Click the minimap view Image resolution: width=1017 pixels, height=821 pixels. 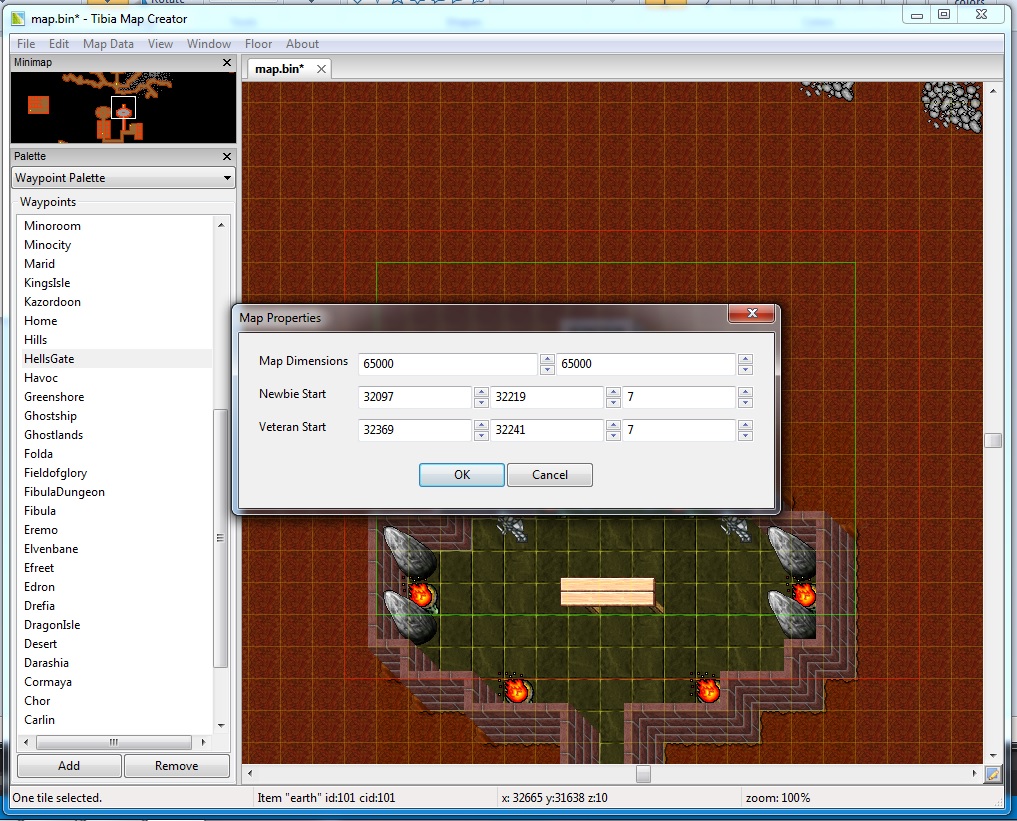point(123,107)
